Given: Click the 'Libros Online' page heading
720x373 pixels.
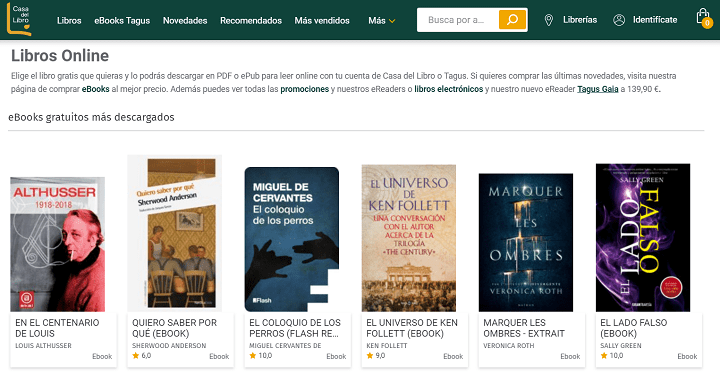Looking at the screenshot, I should [60, 56].
